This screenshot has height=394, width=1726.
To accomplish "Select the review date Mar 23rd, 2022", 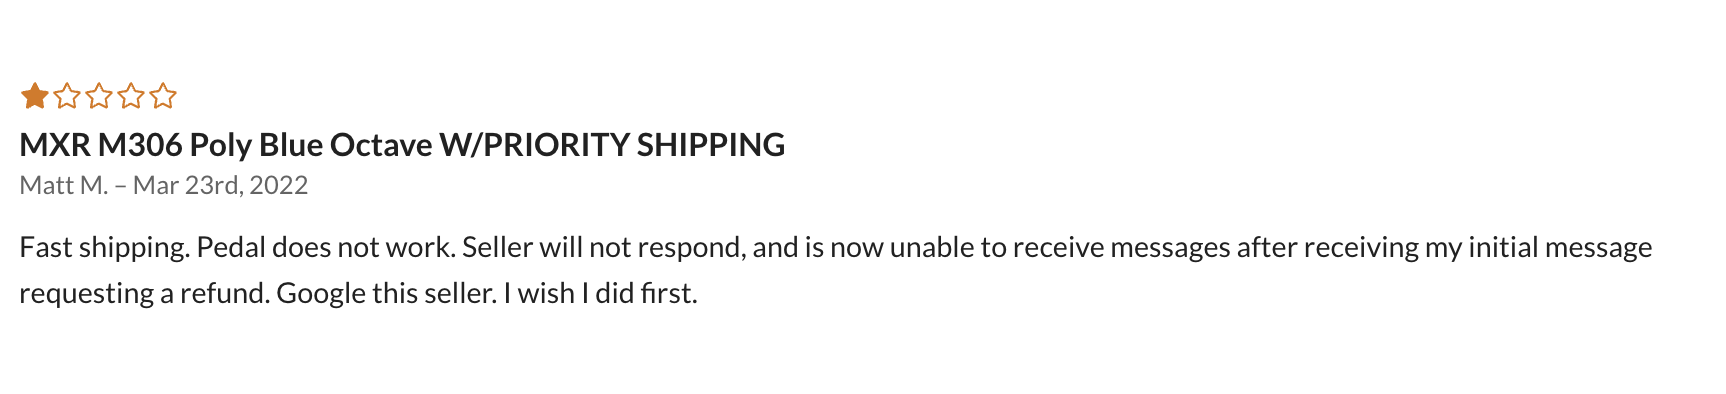I will [x=220, y=185].
